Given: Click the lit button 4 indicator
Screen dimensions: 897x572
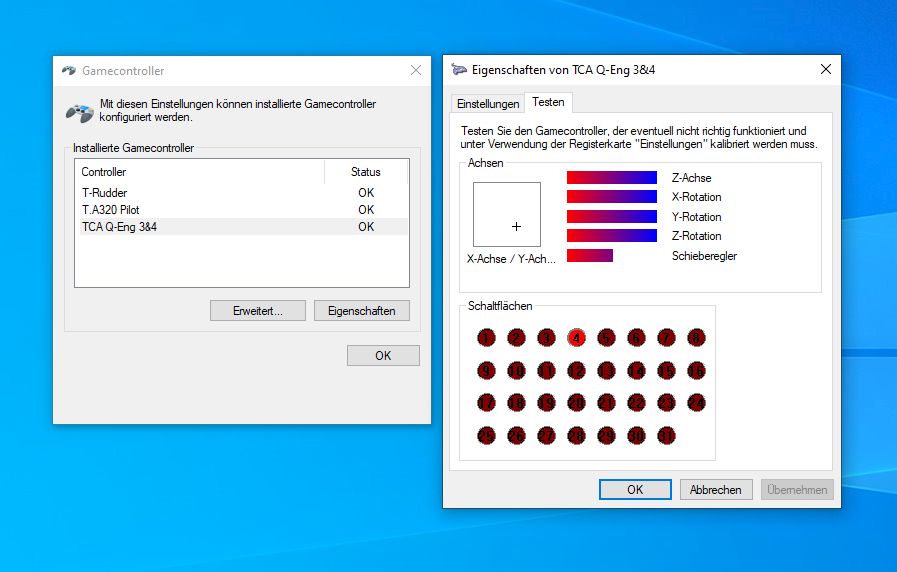Looking at the screenshot, I should (x=576, y=338).
